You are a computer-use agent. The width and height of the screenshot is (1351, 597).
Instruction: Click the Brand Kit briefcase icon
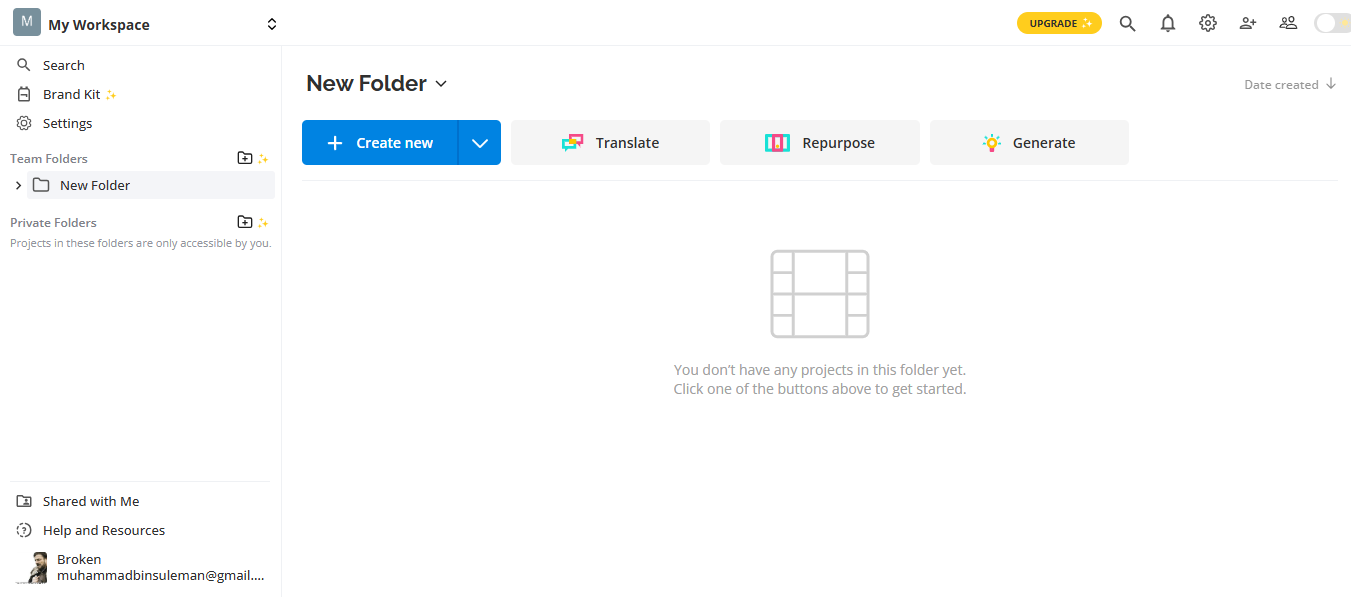pyautogui.click(x=24, y=94)
